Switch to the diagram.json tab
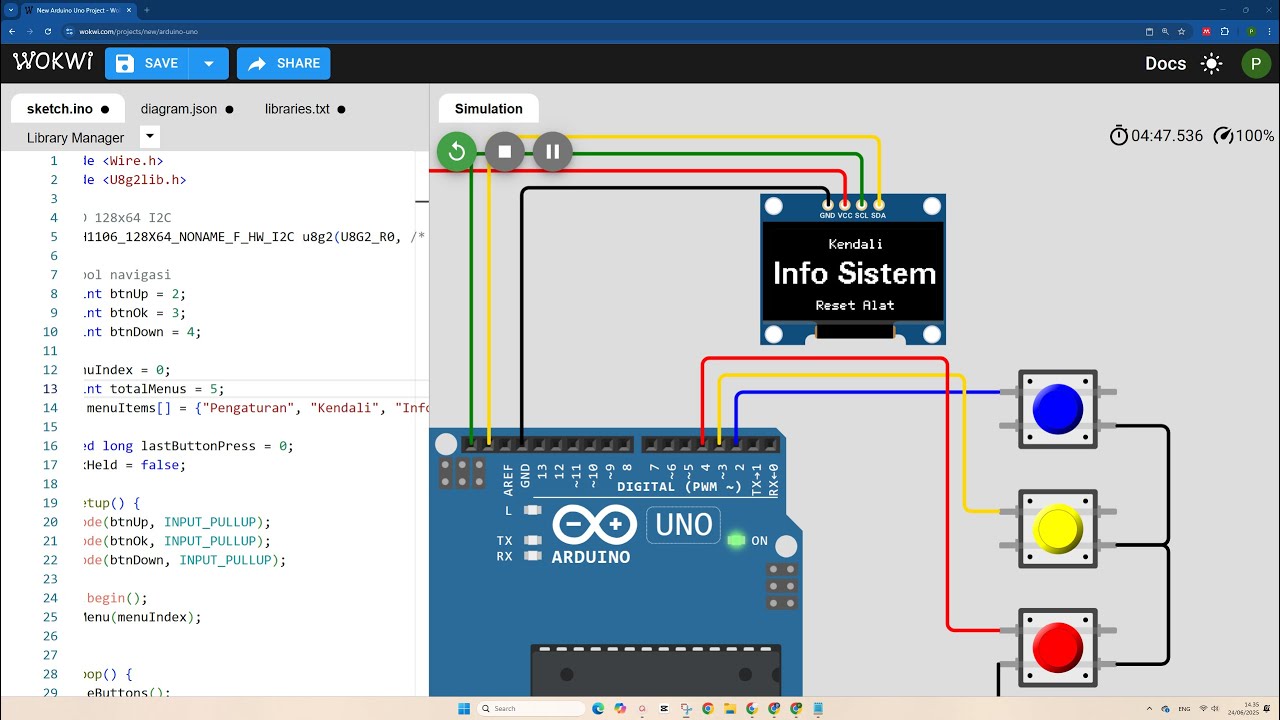This screenshot has height=720, width=1280. click(187, 109)
